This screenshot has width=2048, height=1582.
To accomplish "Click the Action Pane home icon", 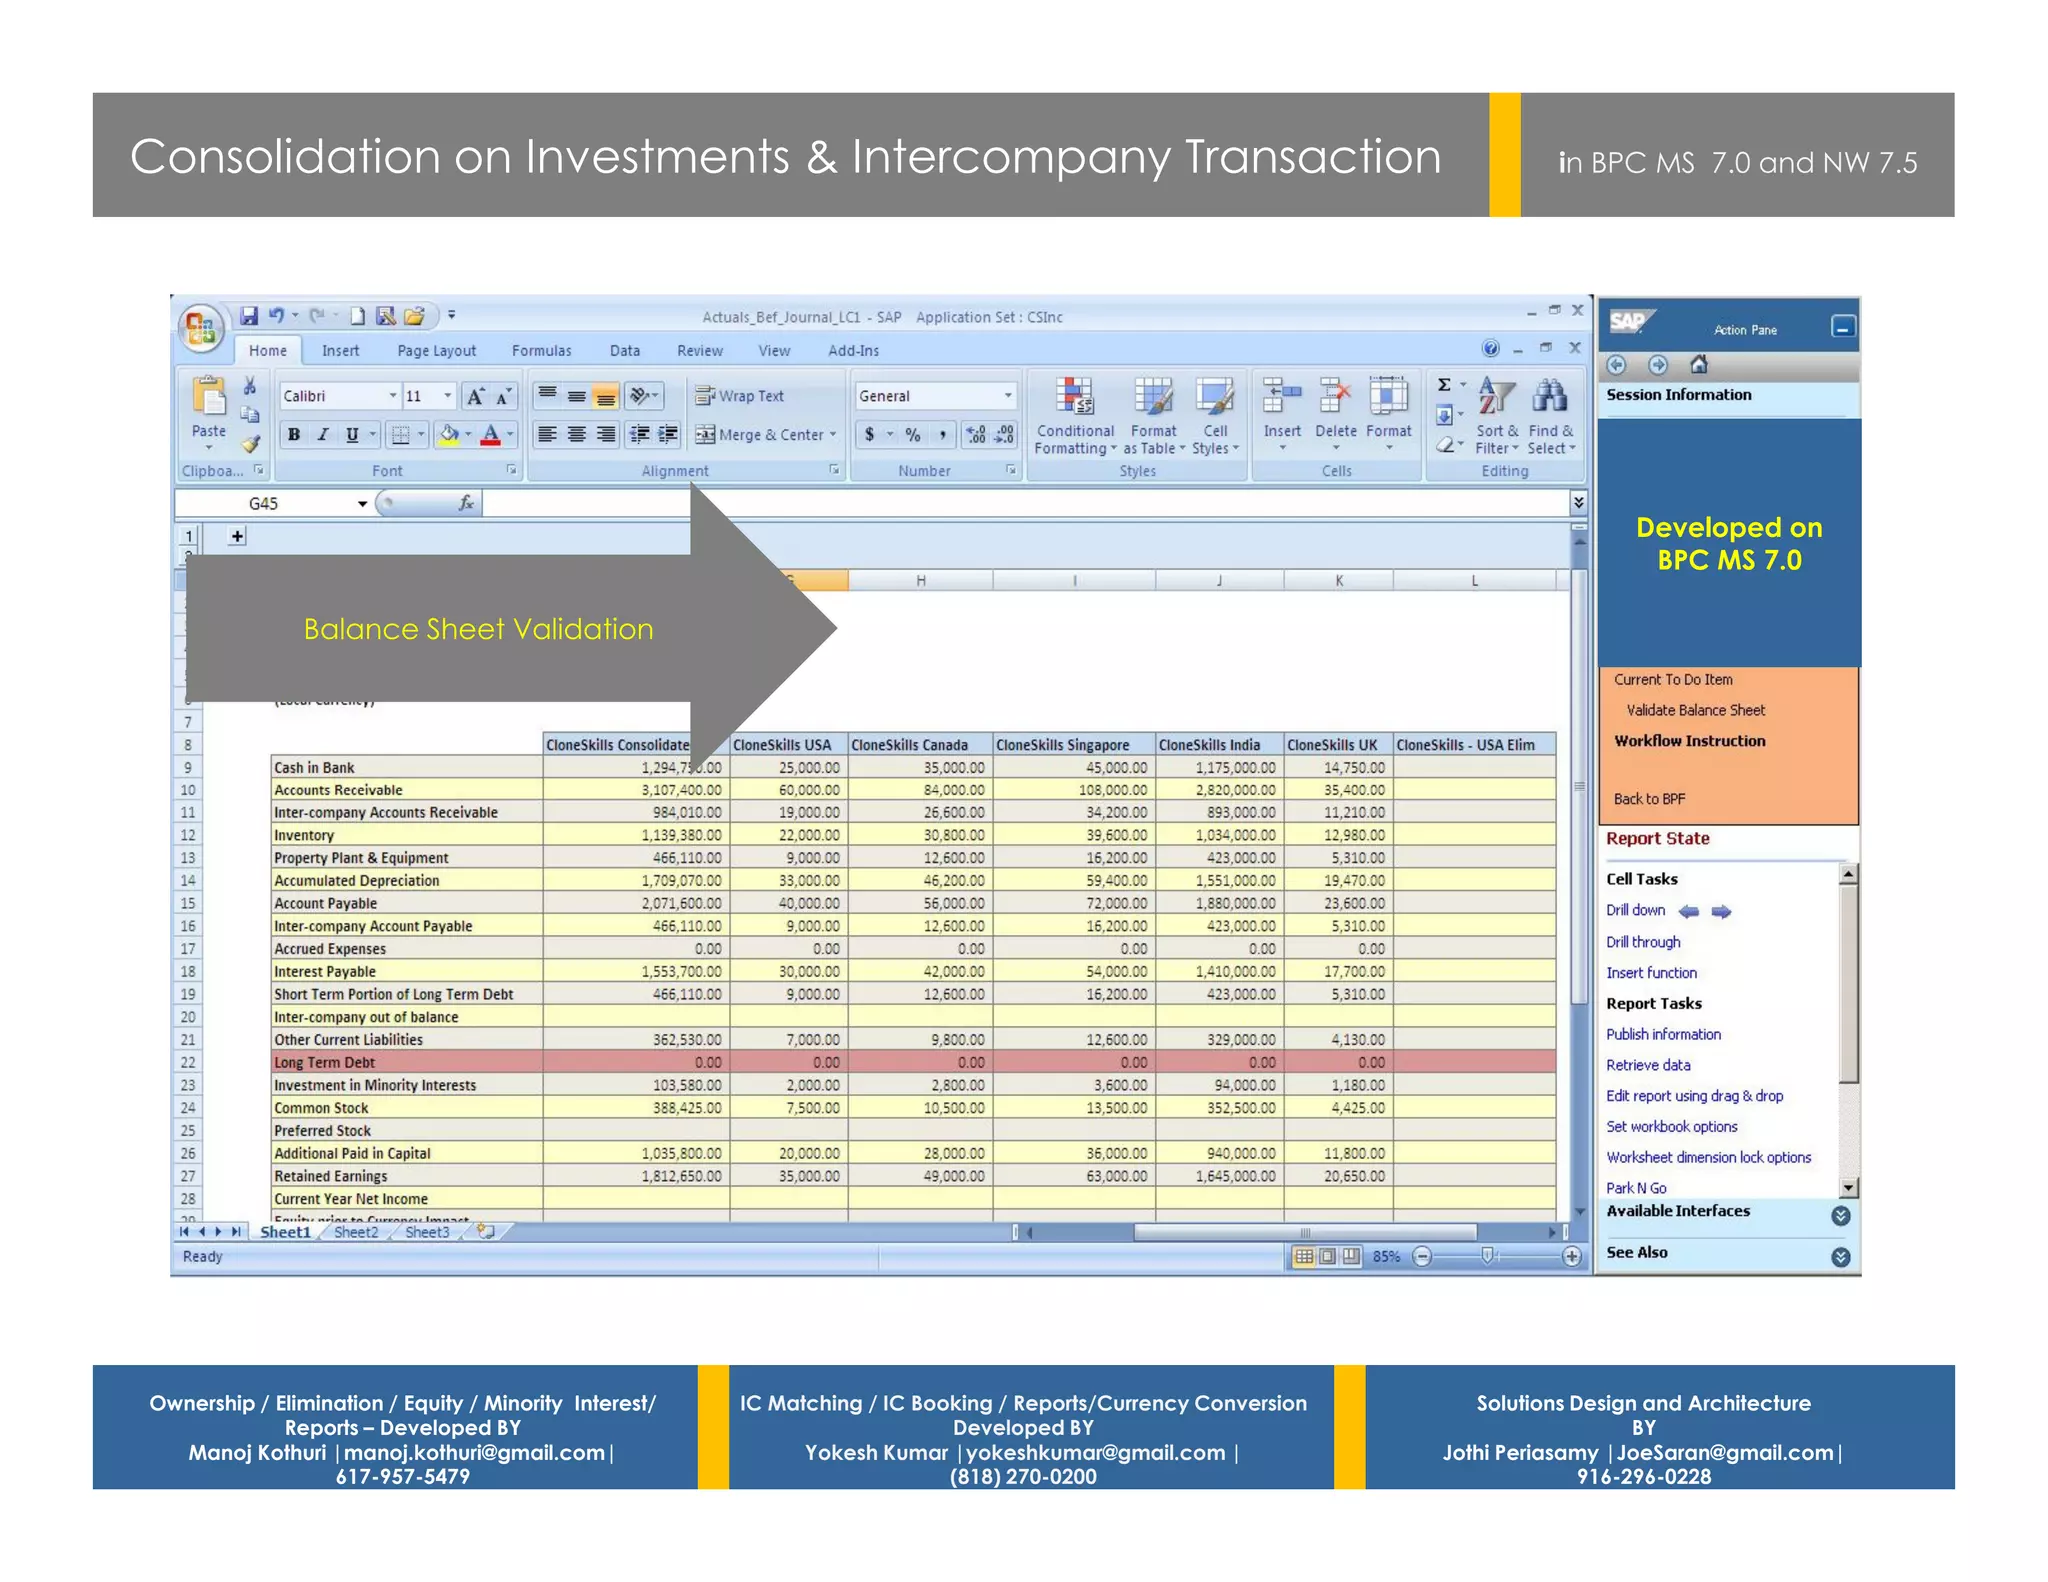I will 1699,365.
